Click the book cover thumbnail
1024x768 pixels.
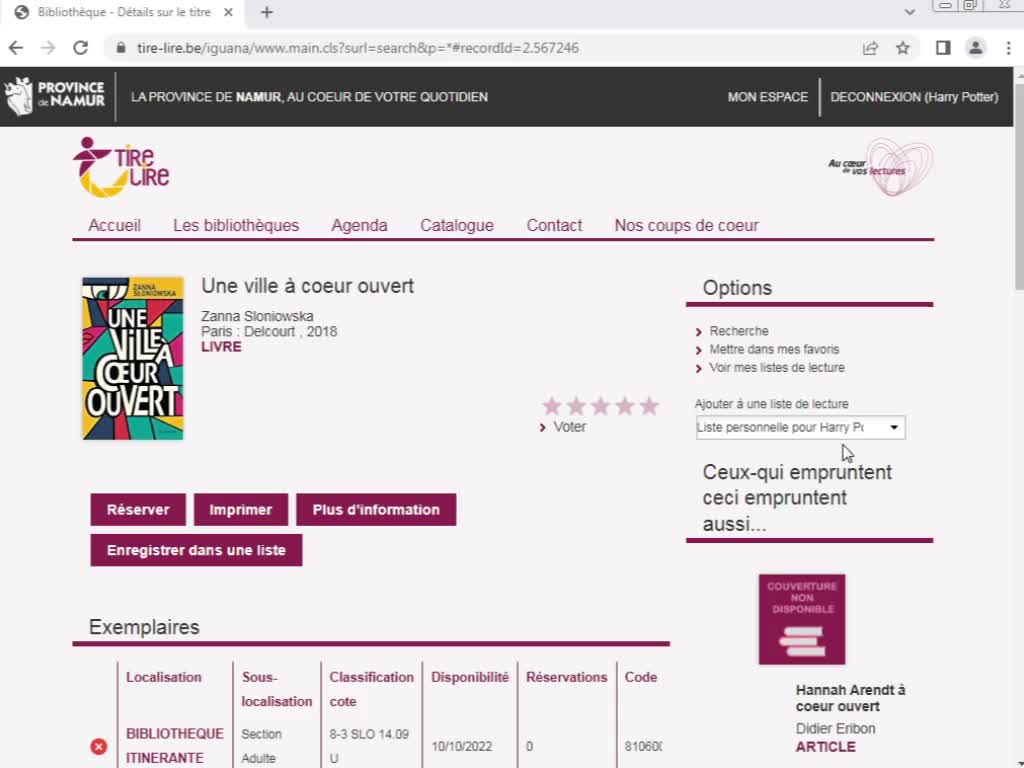pyautogui.click(x=133, y=359)
